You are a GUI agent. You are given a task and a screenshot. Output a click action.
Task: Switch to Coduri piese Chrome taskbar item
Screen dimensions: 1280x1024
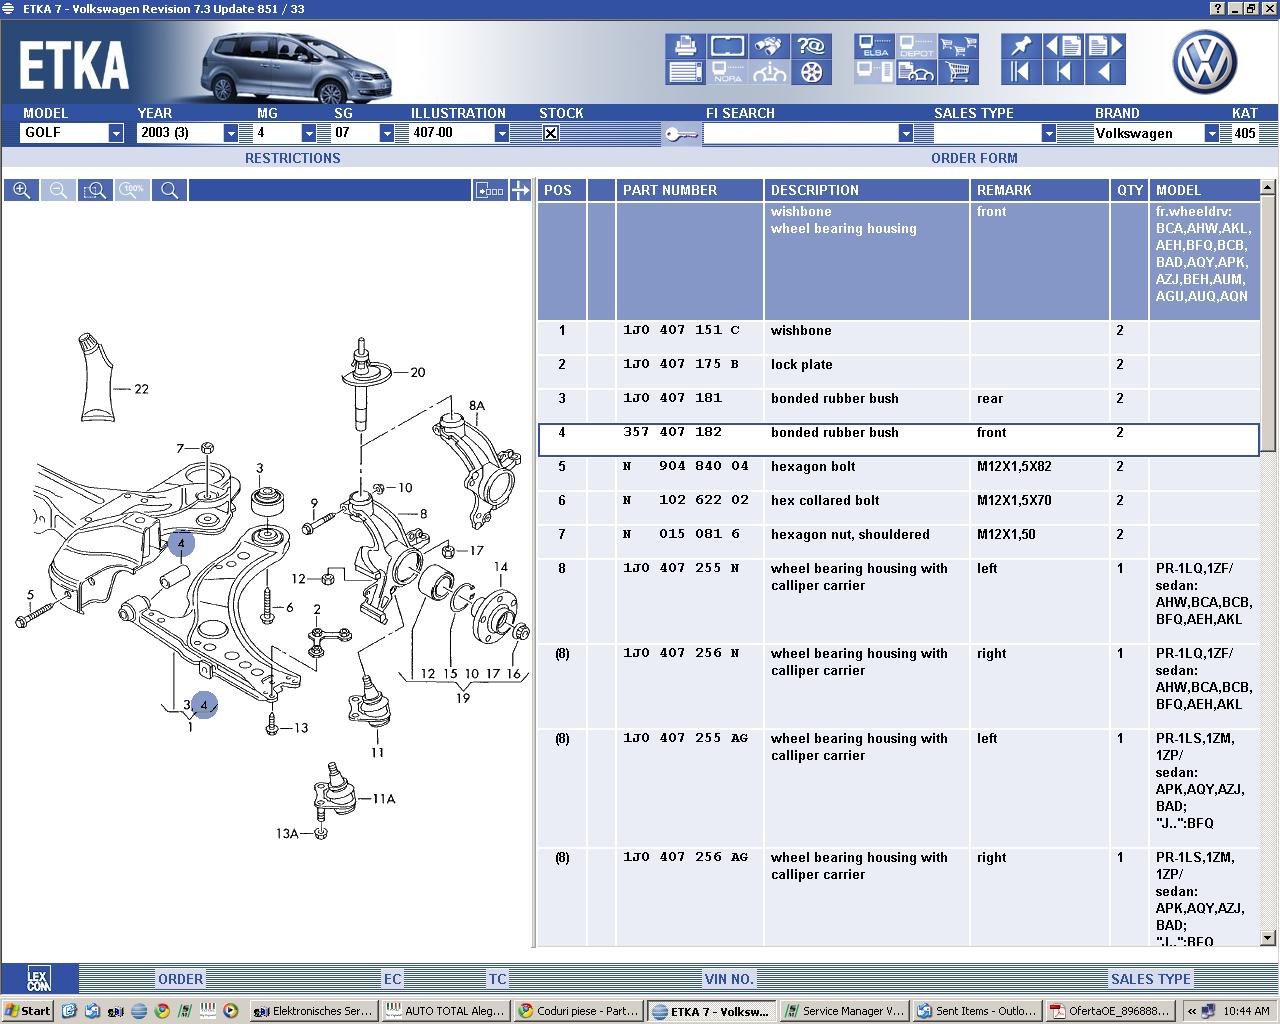pos(578,1011)
